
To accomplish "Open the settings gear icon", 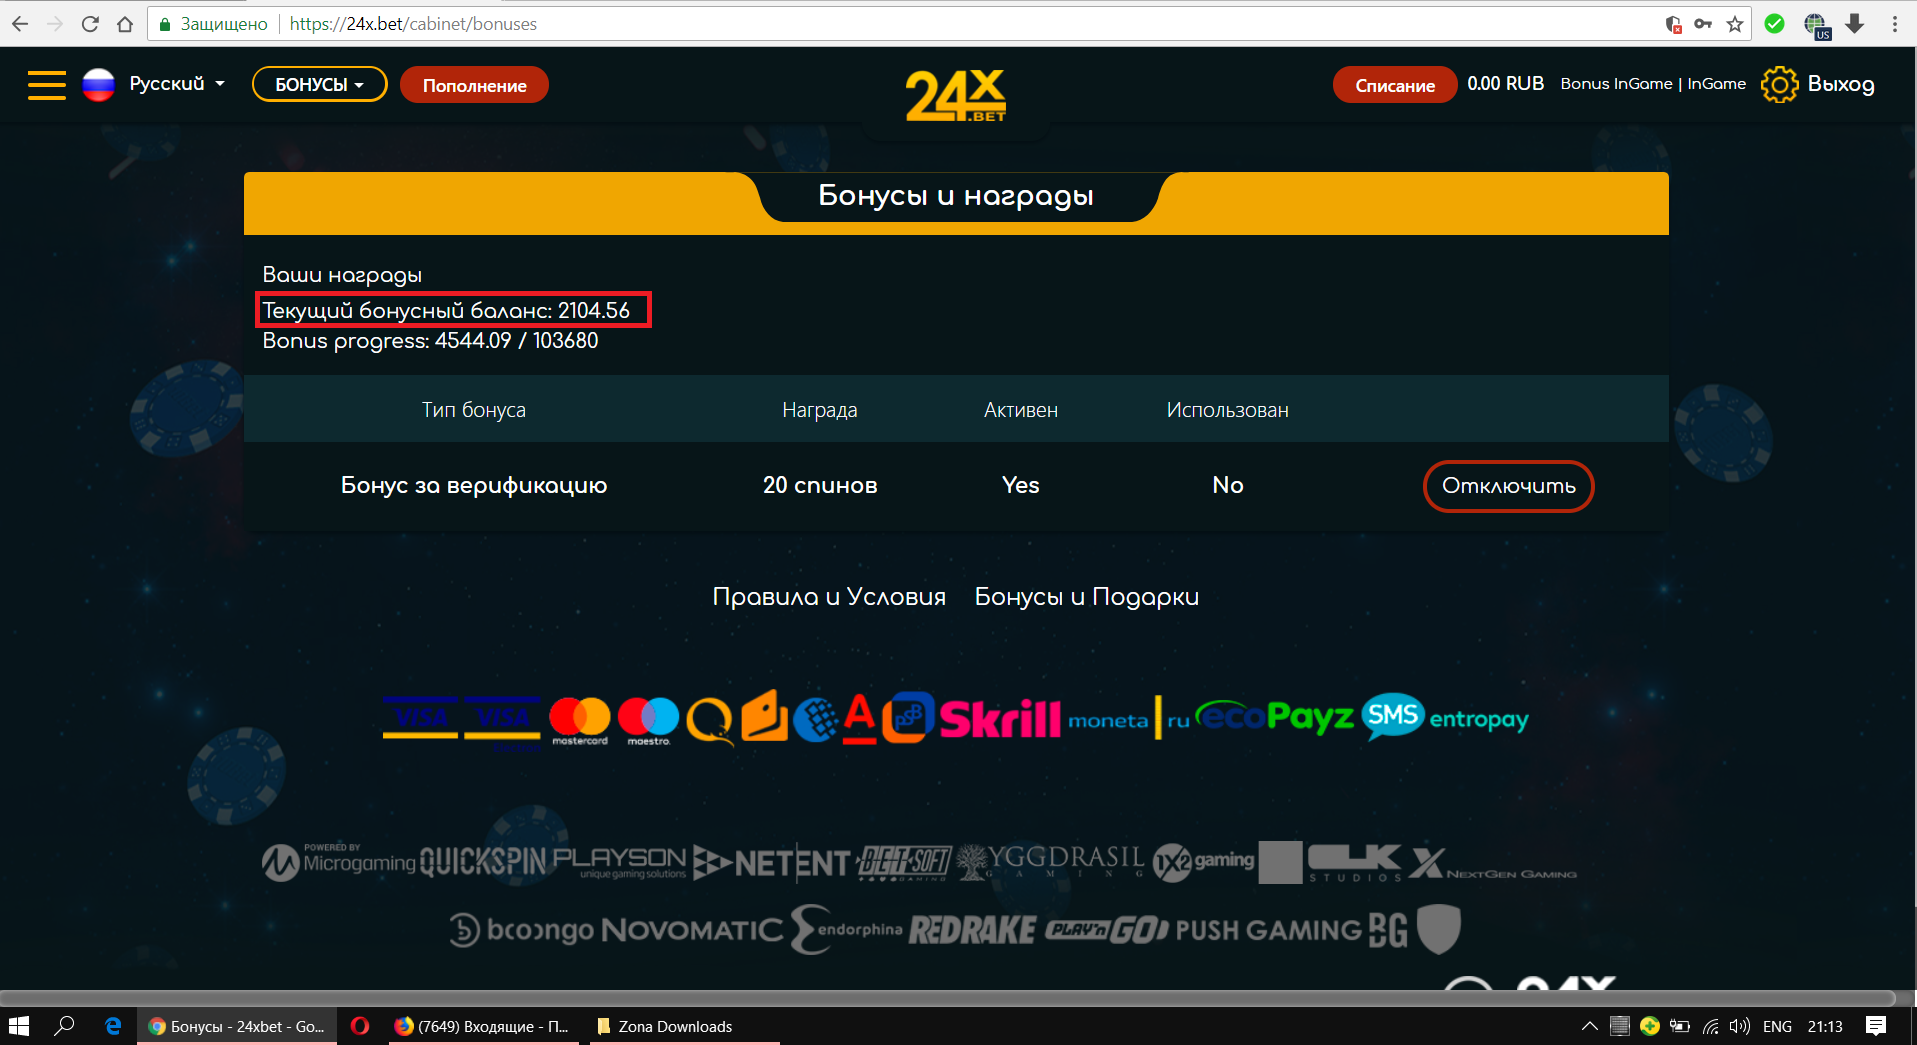I will (x=1779, y=85).
